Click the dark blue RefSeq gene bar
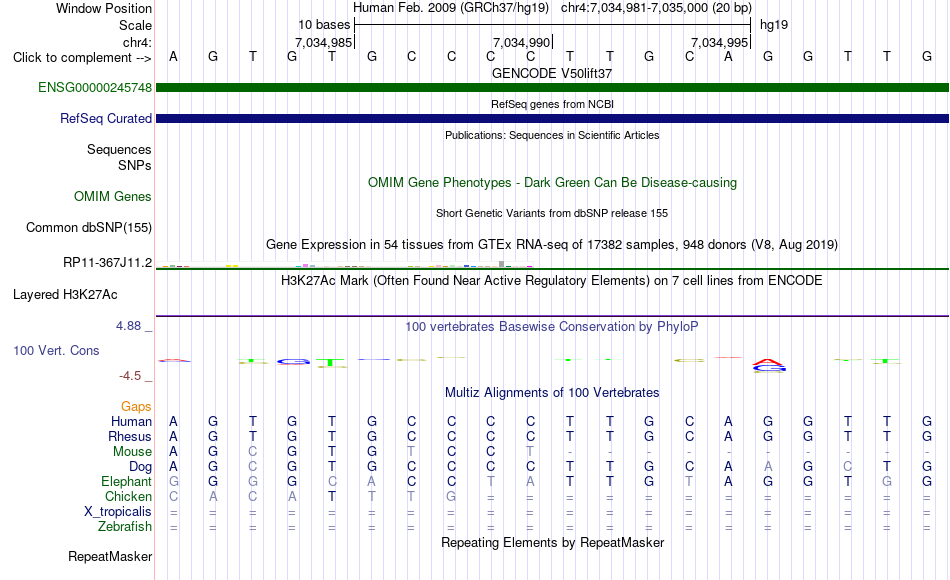 pos(553,119)
